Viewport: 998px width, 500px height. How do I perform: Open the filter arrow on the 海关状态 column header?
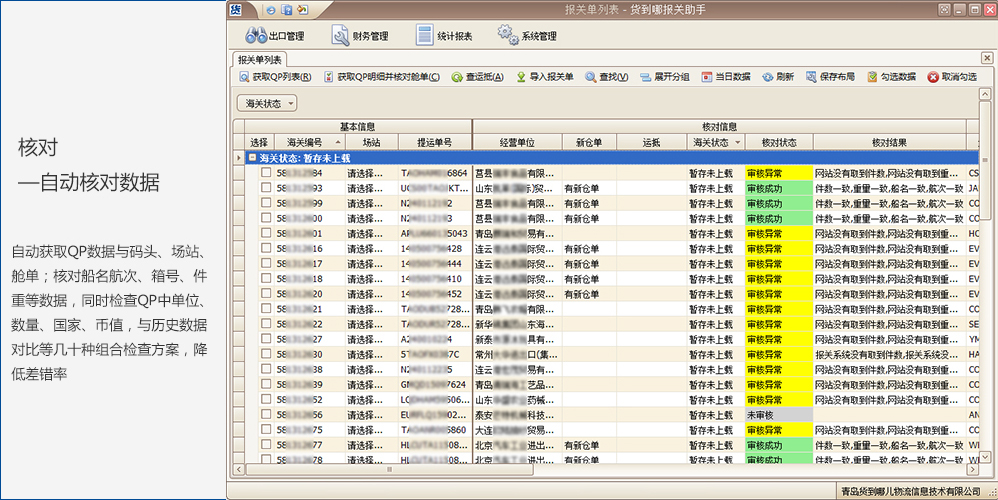738,142
